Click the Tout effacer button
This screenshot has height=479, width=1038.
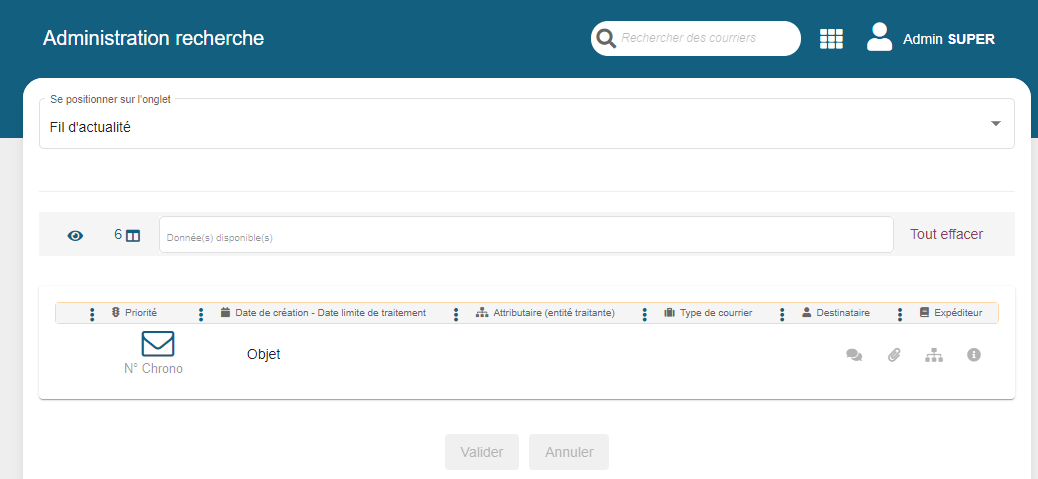[x=946, y=234]
